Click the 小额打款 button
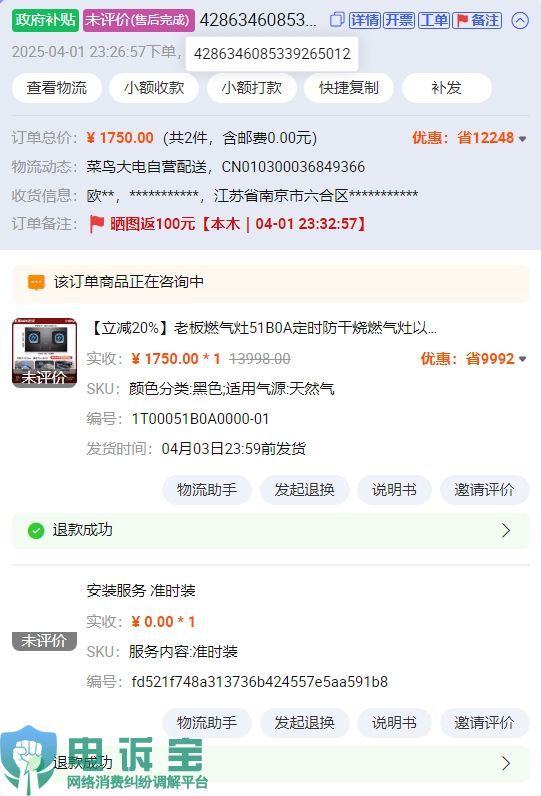Screen dimensions: 541x796 (252, 88)
